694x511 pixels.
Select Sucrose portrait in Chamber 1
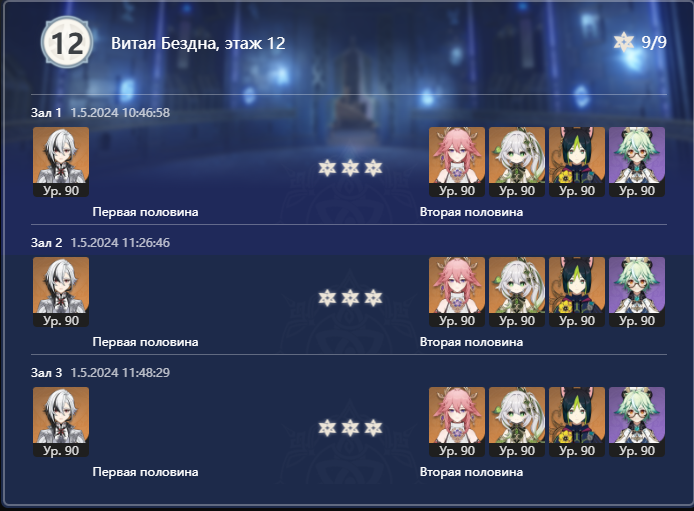(x=637, y=162)
